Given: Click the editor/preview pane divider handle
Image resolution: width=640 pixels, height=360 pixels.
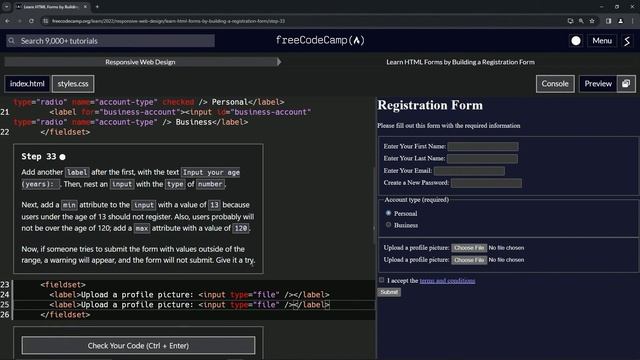Looking at the screenshot, I should coord(374,229).
